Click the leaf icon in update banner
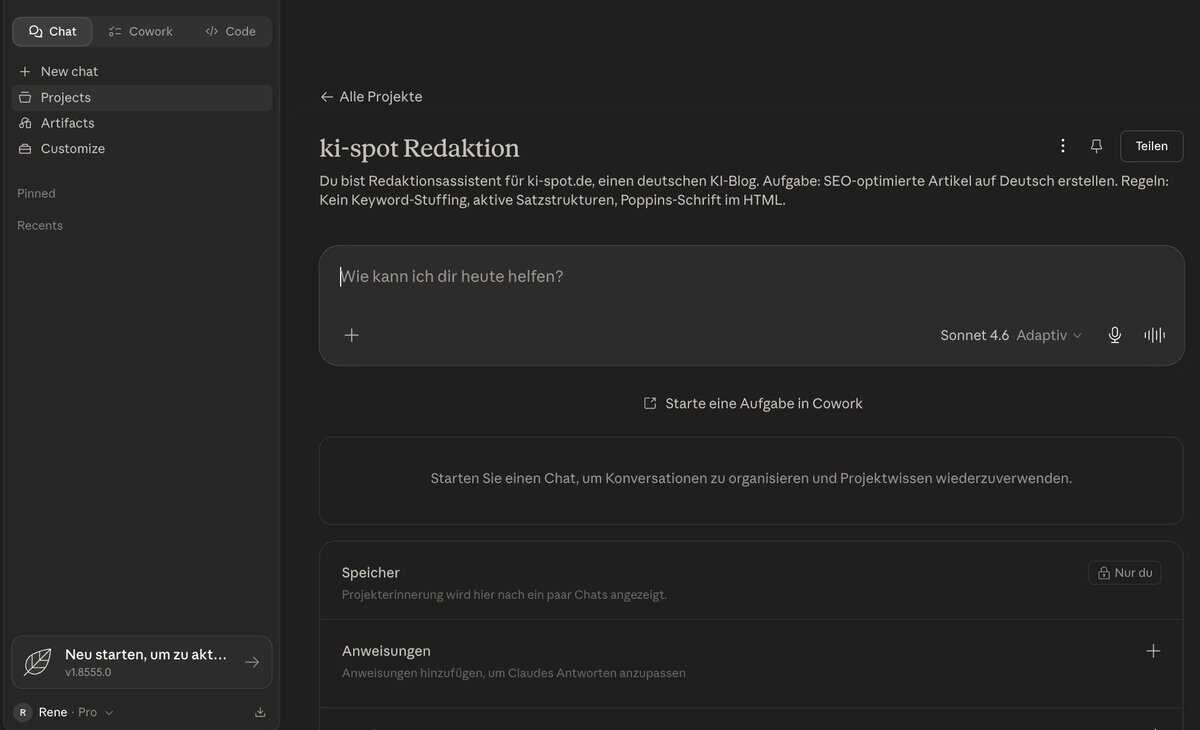The width and height of the screenshot is (1200, 730). [x=38, y=662]
